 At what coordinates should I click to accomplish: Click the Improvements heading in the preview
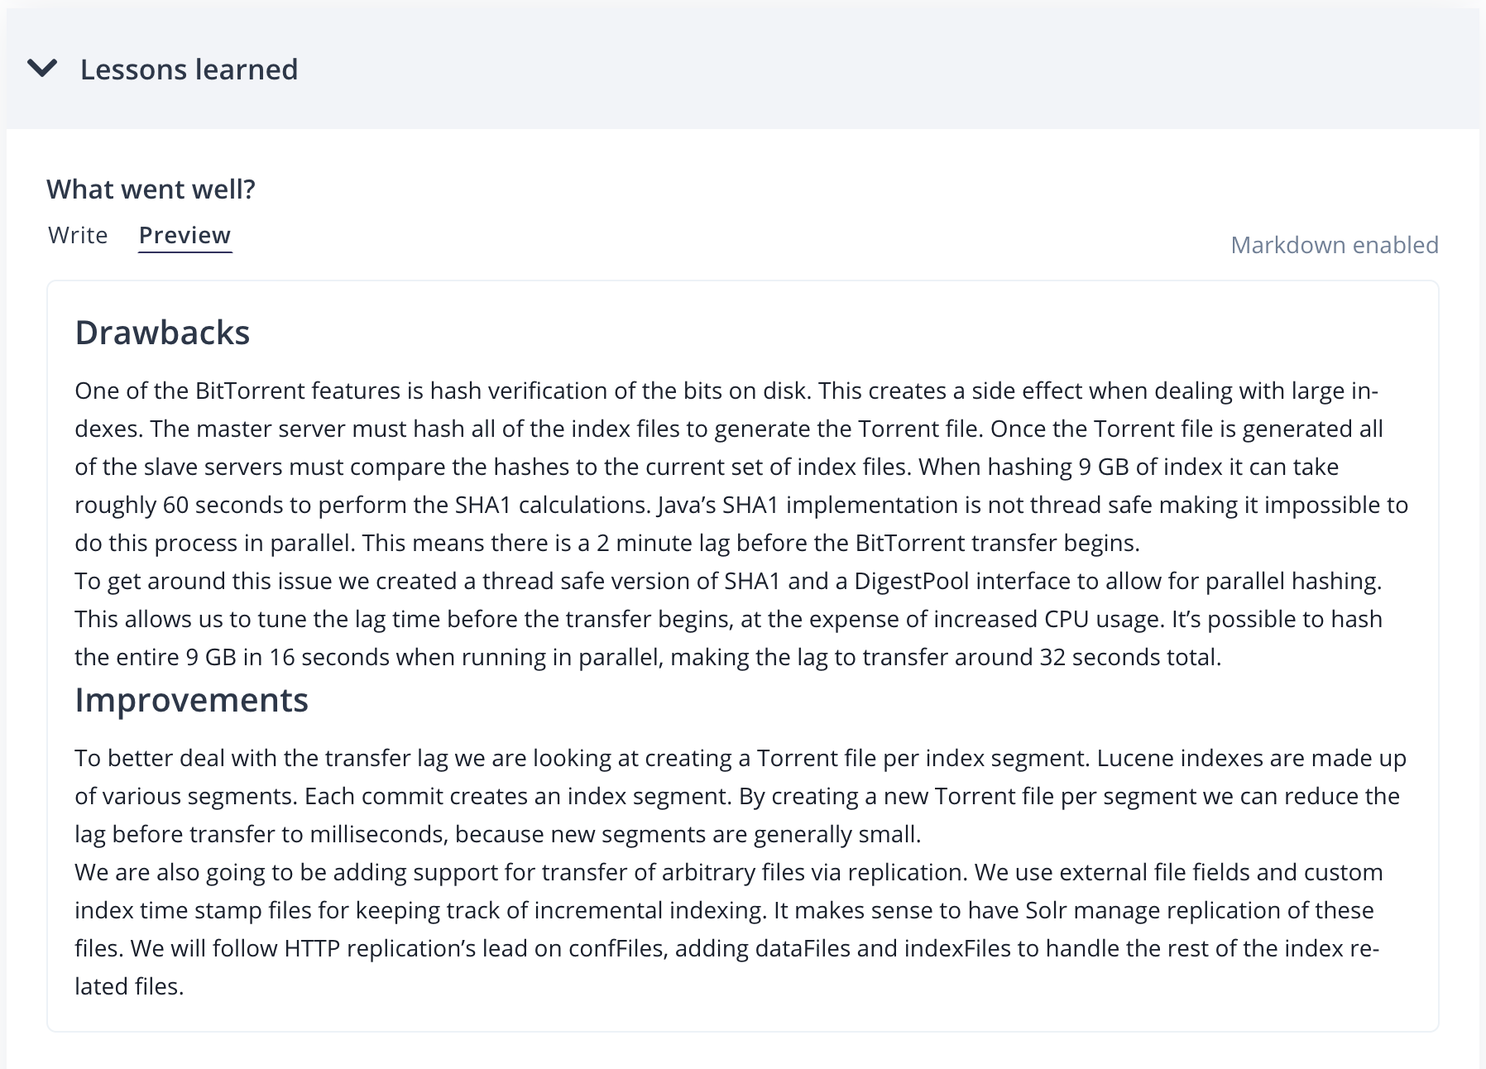pyautogui.click(x=191, y=700)
